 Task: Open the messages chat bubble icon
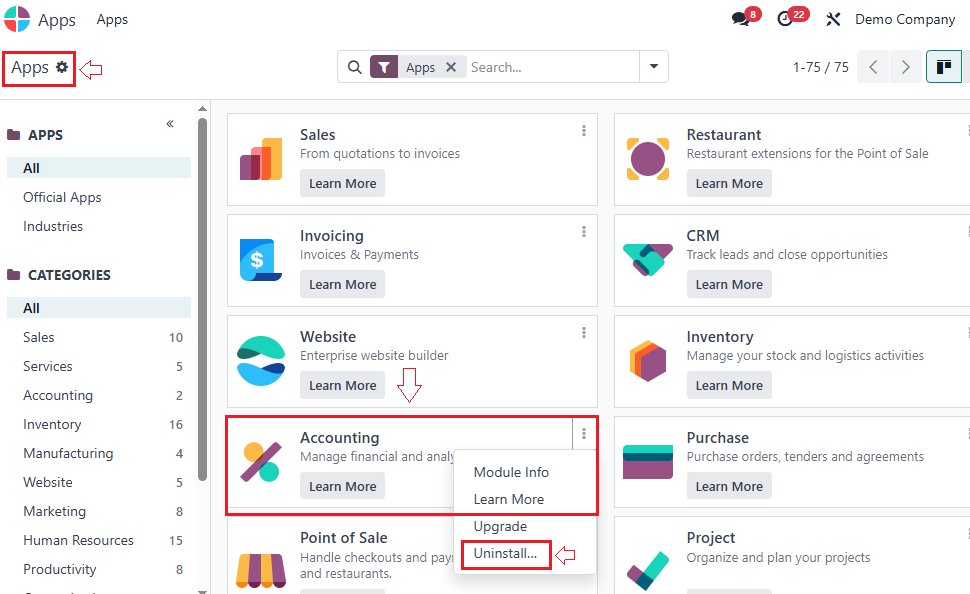tap(741, 19)
